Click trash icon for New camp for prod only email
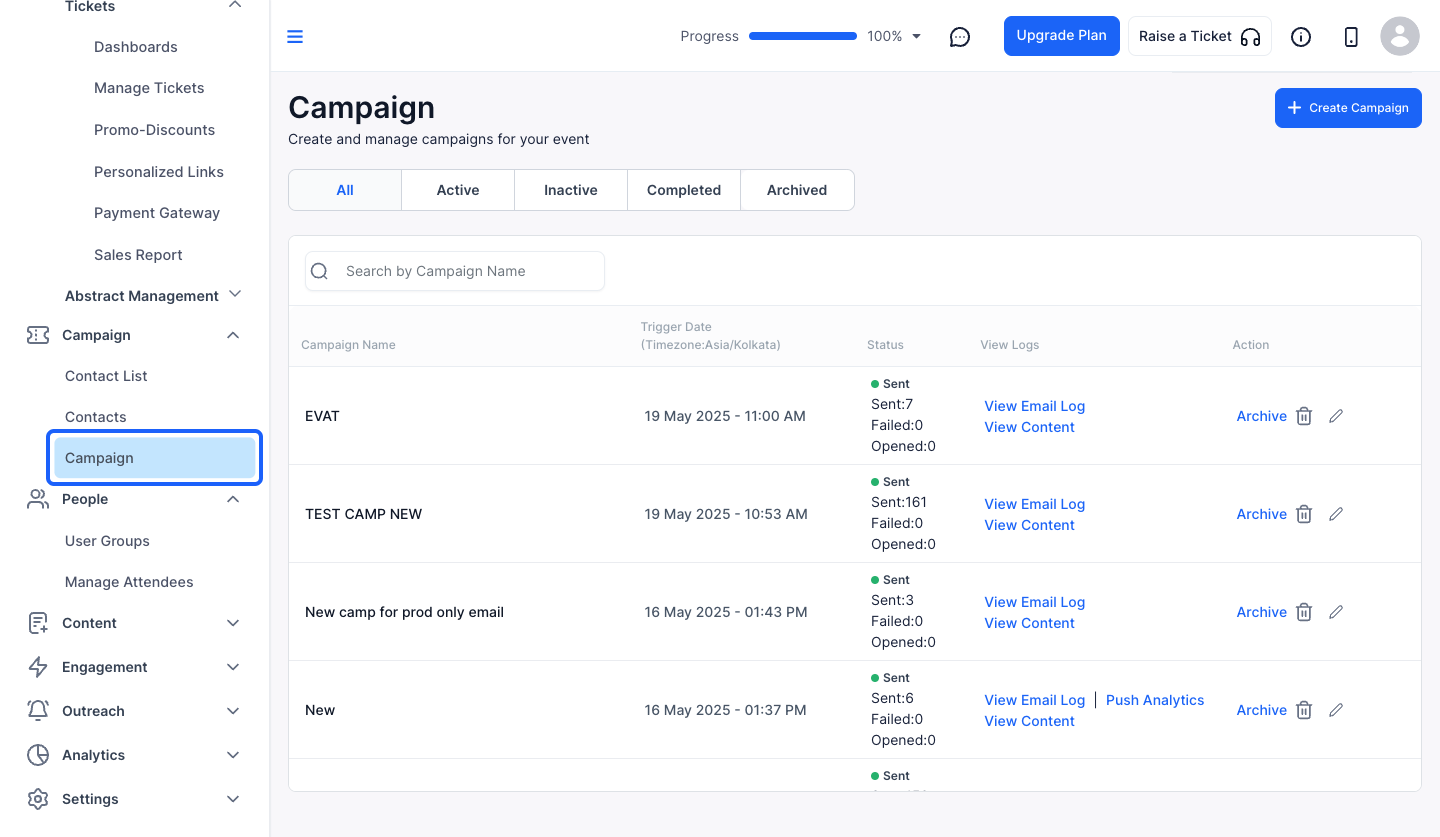 click(1304, 612)
